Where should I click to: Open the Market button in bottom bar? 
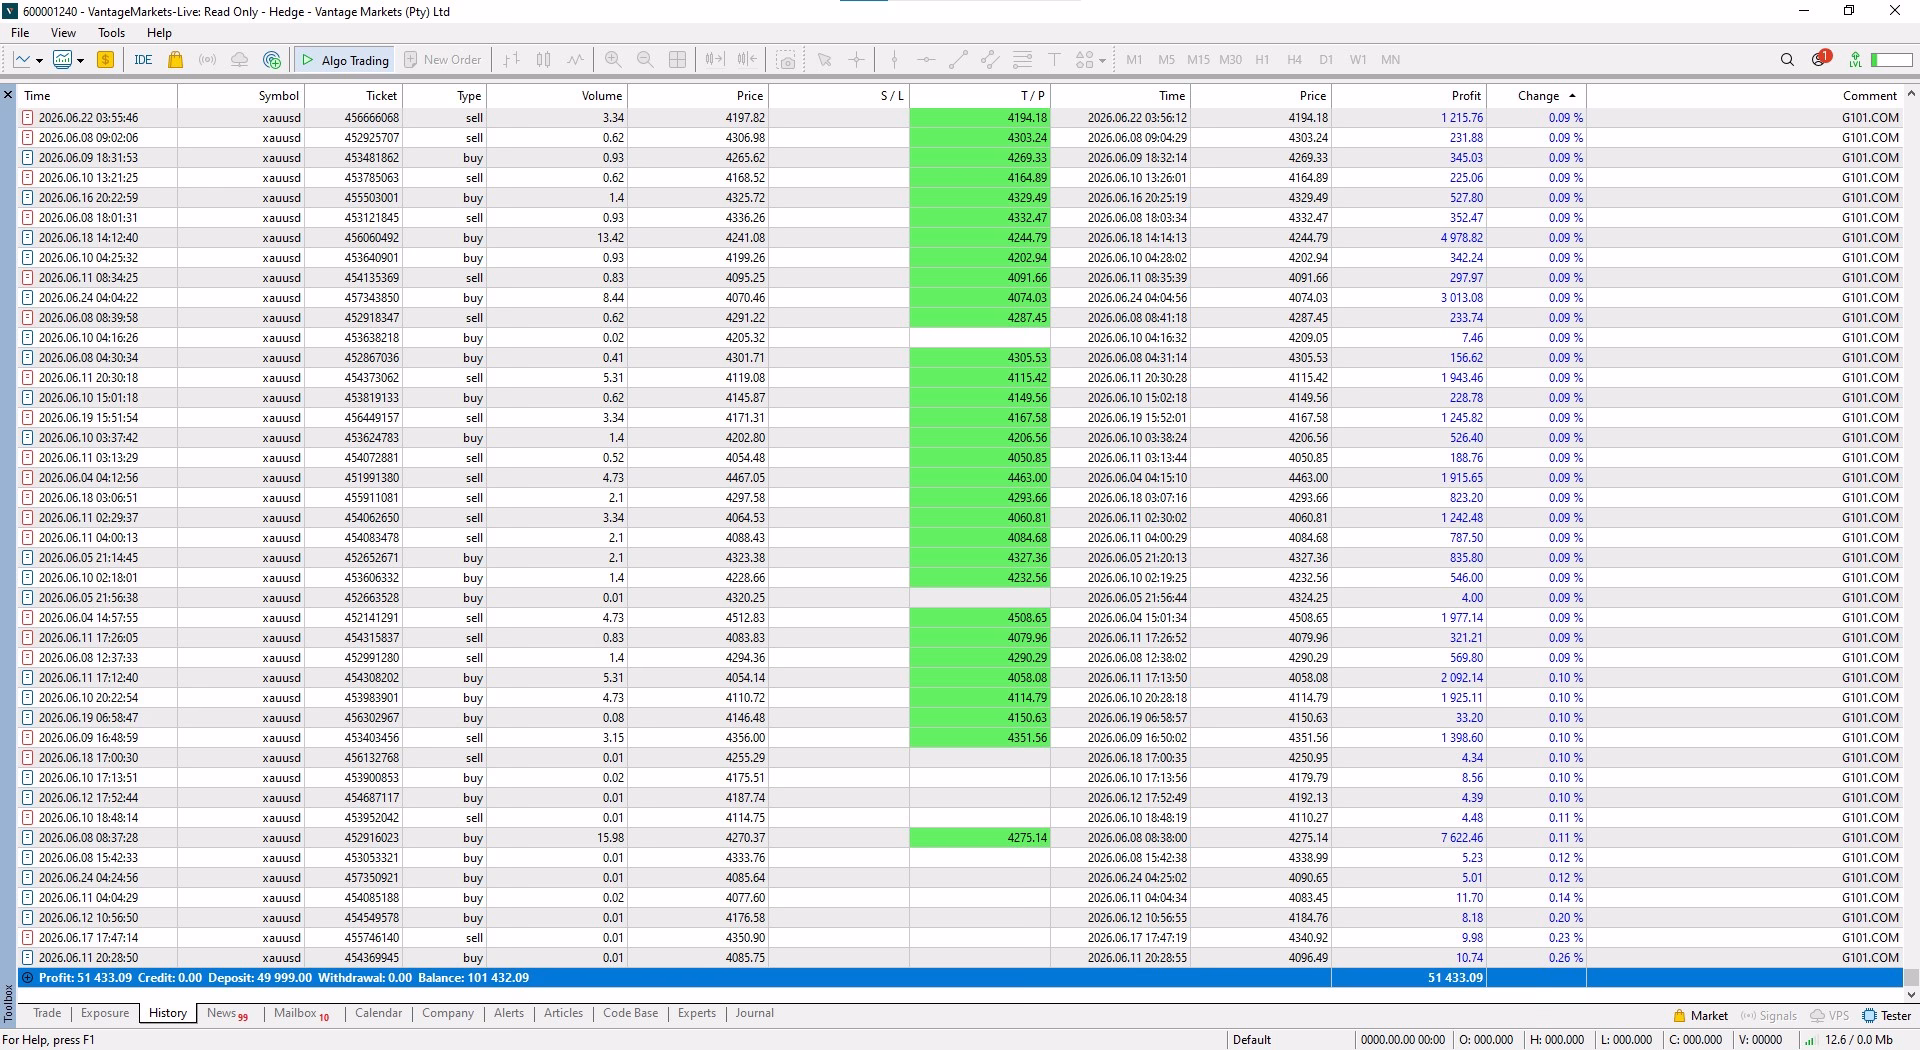point(1700,1015)
